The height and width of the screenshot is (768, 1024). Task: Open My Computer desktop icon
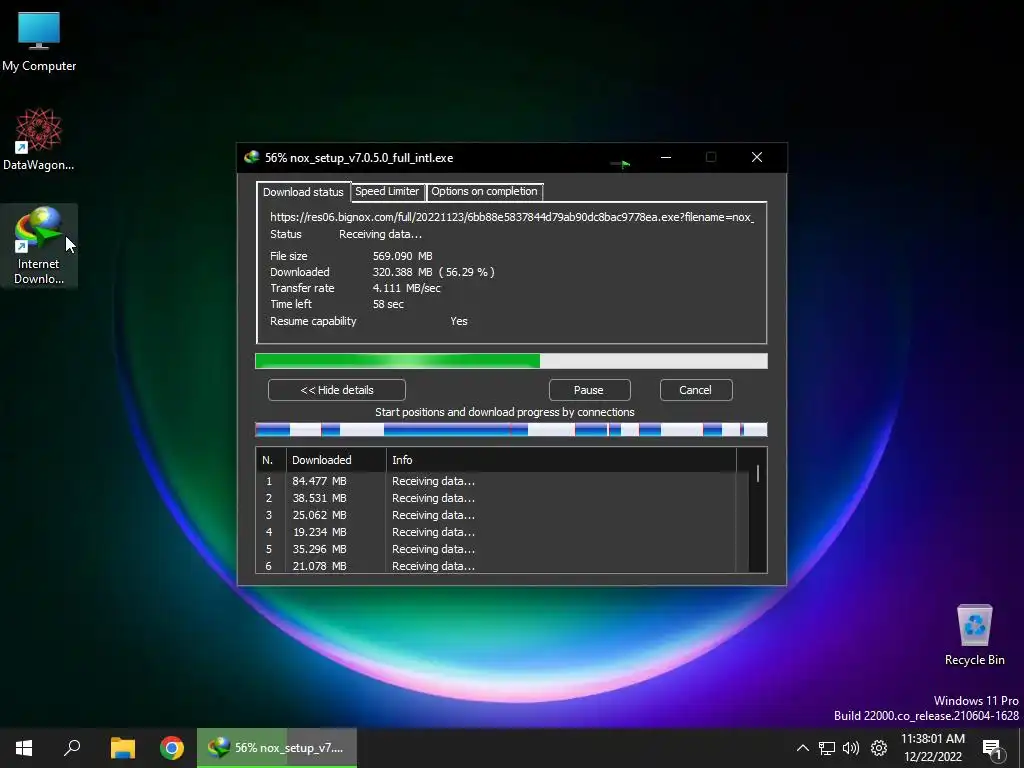[x=39, y=42]
